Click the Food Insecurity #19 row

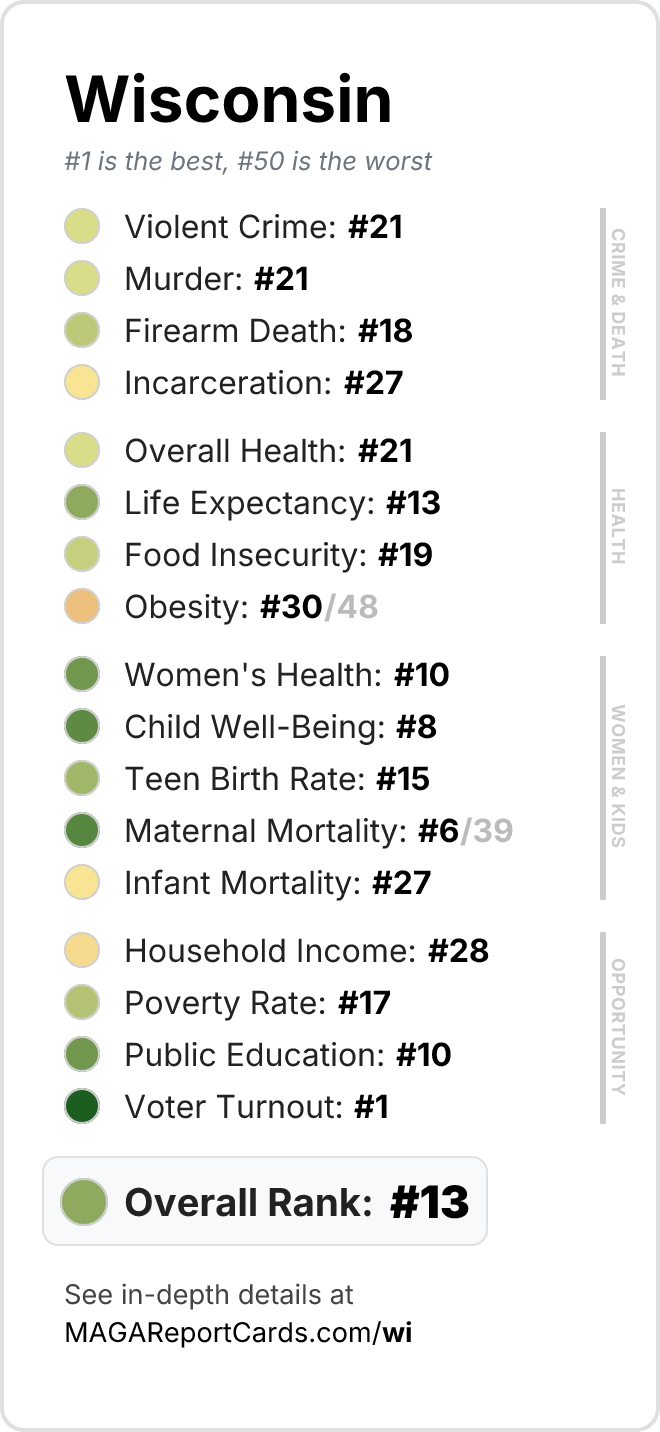click(249, 555)
